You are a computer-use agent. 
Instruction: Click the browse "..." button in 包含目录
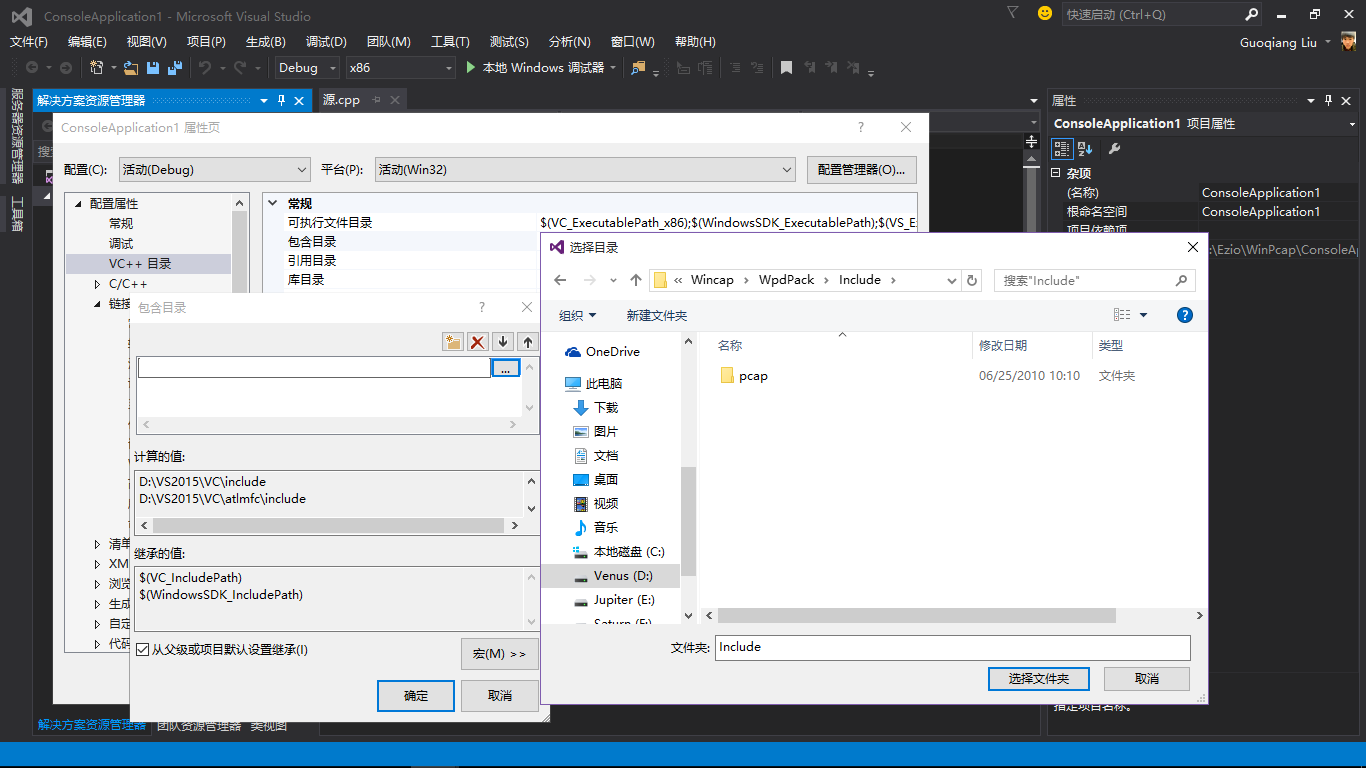point(506,368)
